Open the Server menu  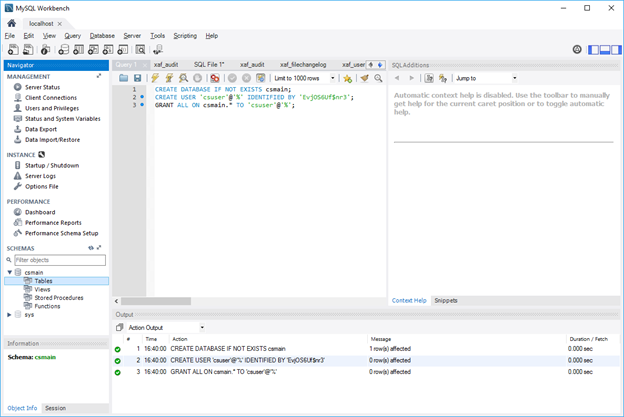(x=132, y=36)
